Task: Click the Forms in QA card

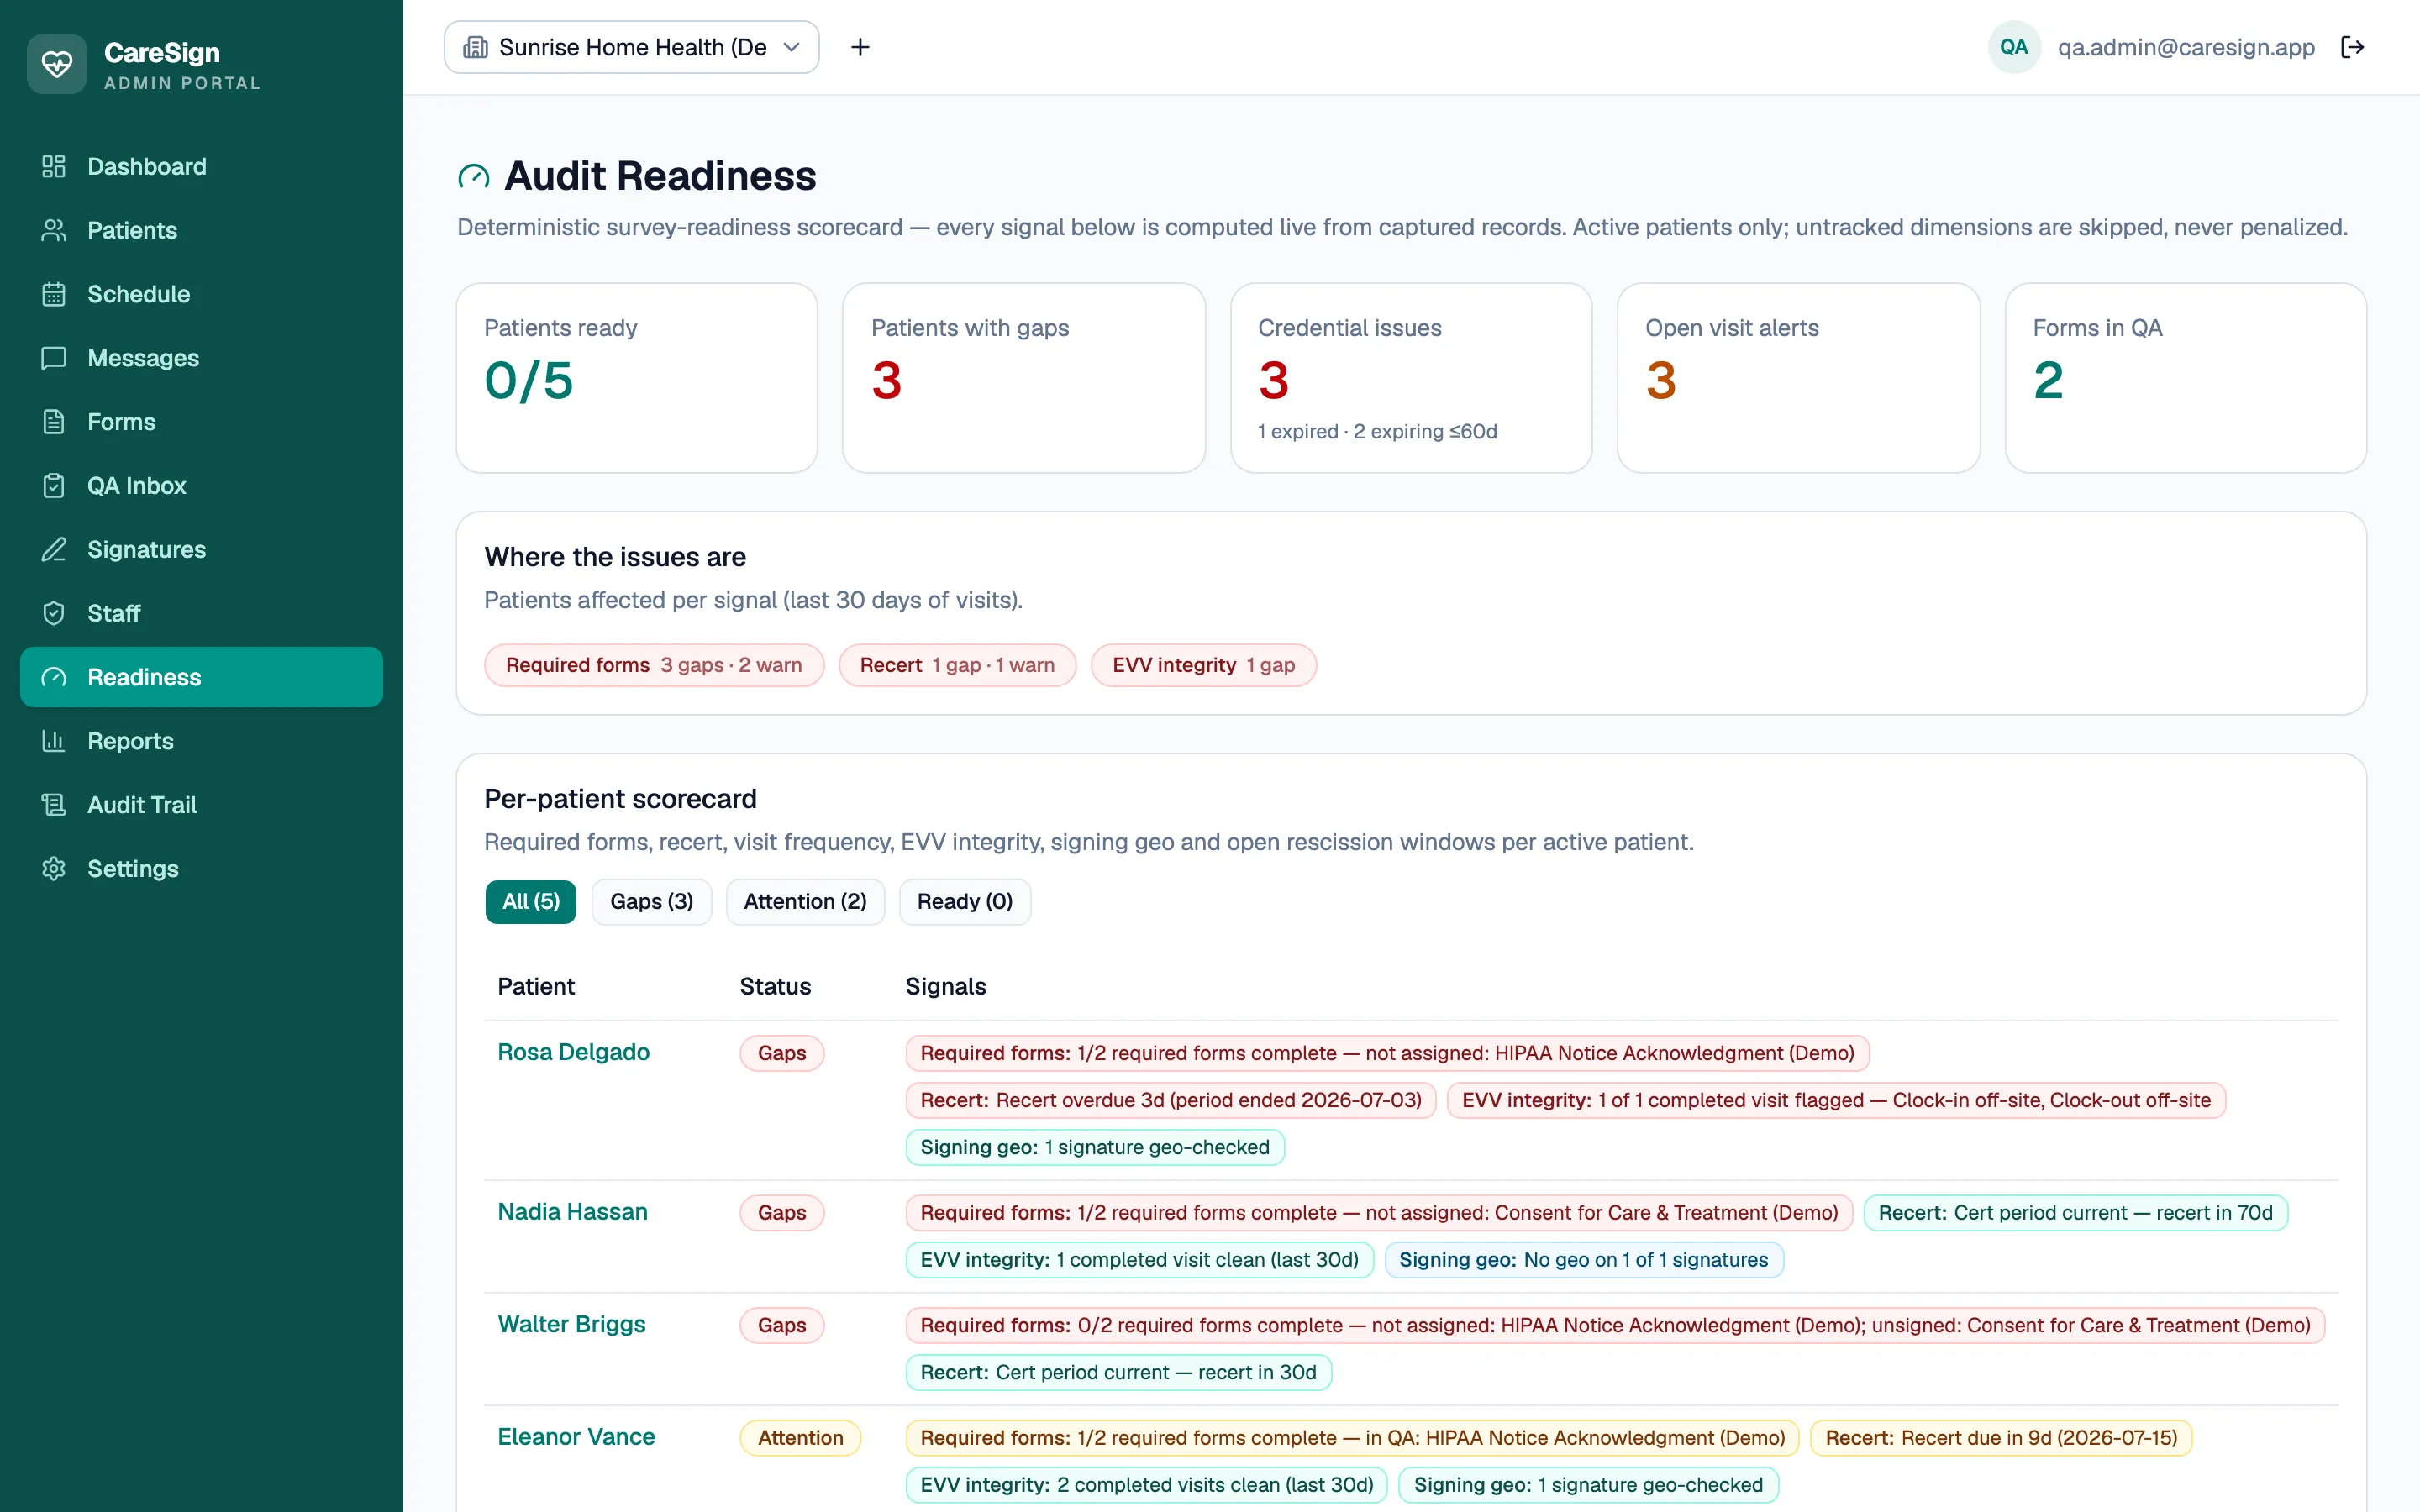Action: (x=2186, y=378)
